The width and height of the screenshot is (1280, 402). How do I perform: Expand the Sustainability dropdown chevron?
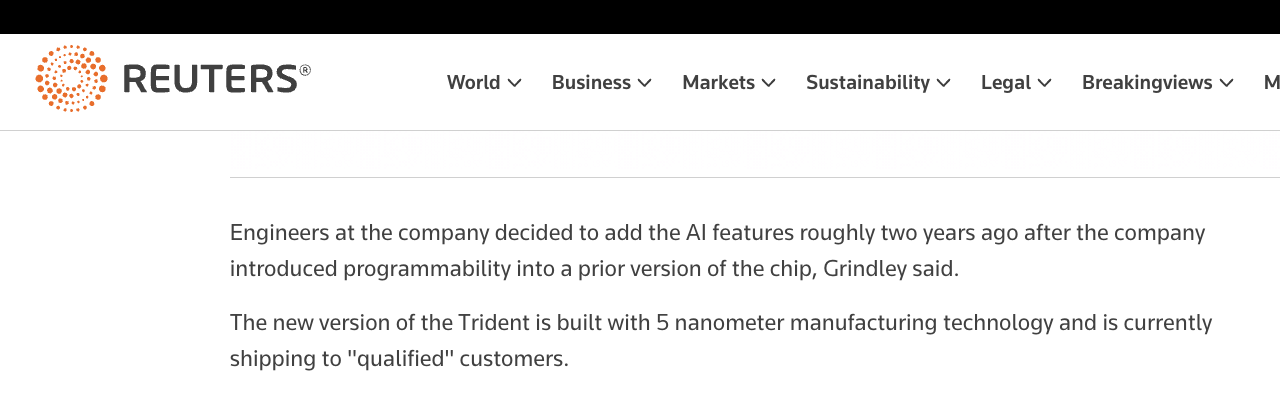pos(944,83)
